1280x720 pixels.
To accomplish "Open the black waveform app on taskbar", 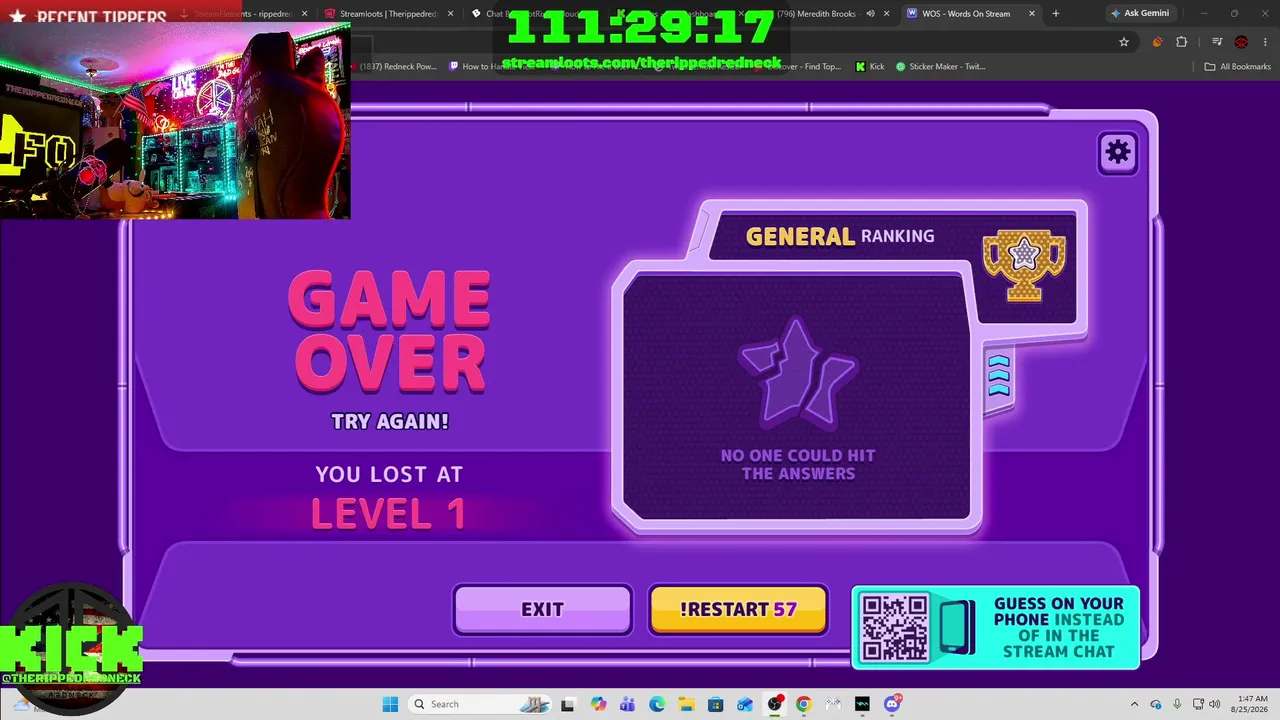I will [862, 704].
